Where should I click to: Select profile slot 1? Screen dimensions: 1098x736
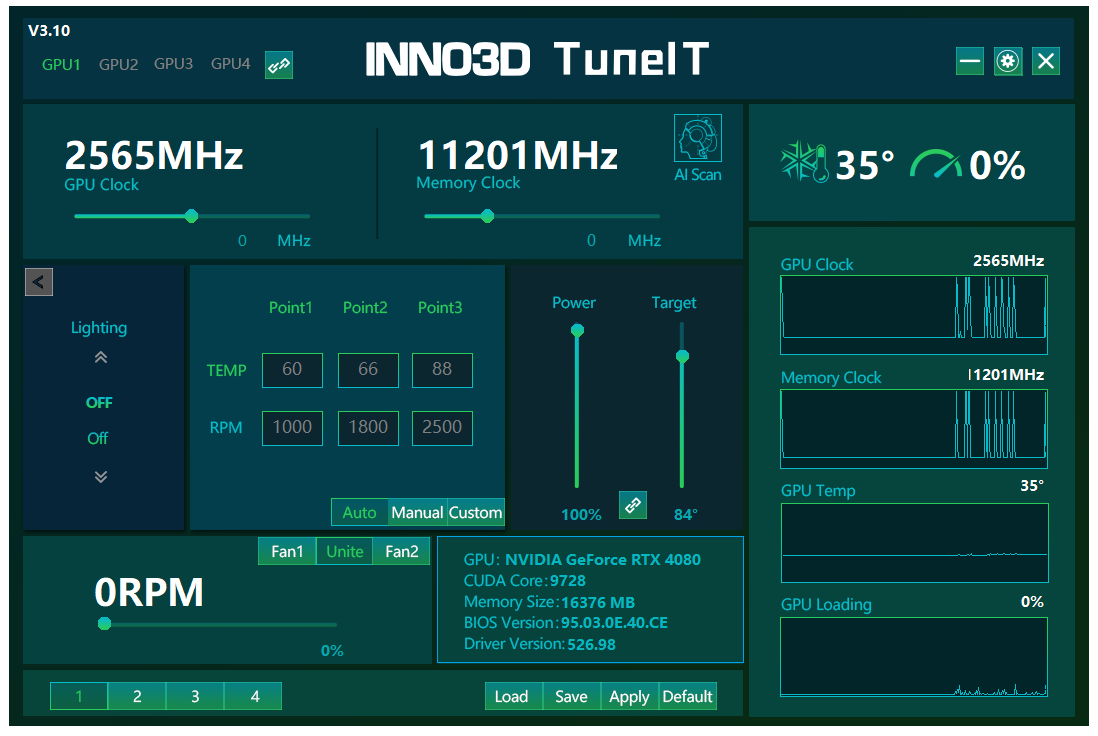pyautogui.click(x=79, y=697)
